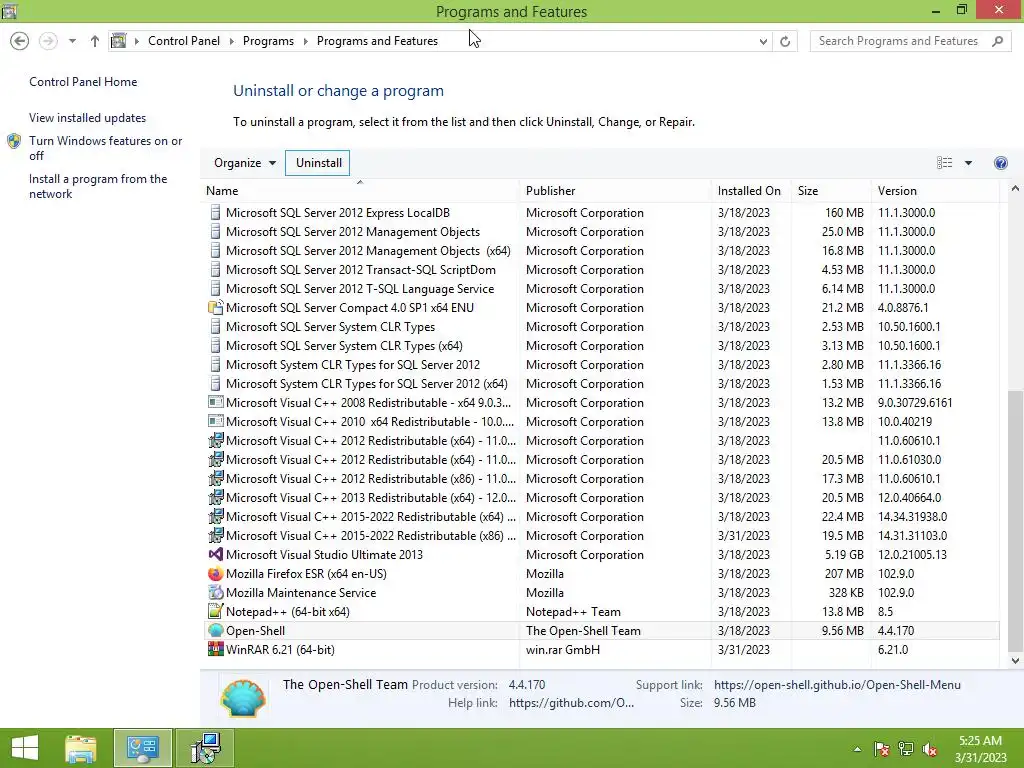
Task: Select Visual C++ 2015-2022 Redistributable (x86) icon
Action: (216, 536)
